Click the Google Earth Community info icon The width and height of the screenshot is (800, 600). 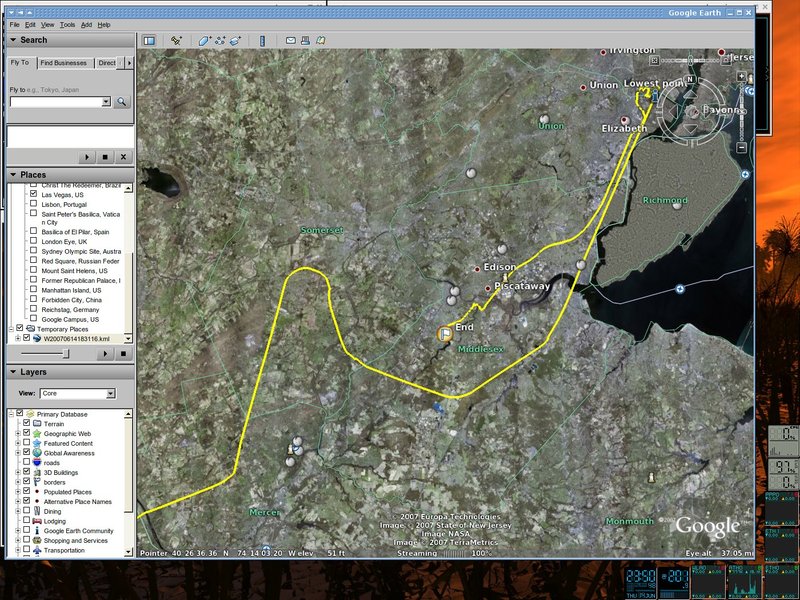37,531
